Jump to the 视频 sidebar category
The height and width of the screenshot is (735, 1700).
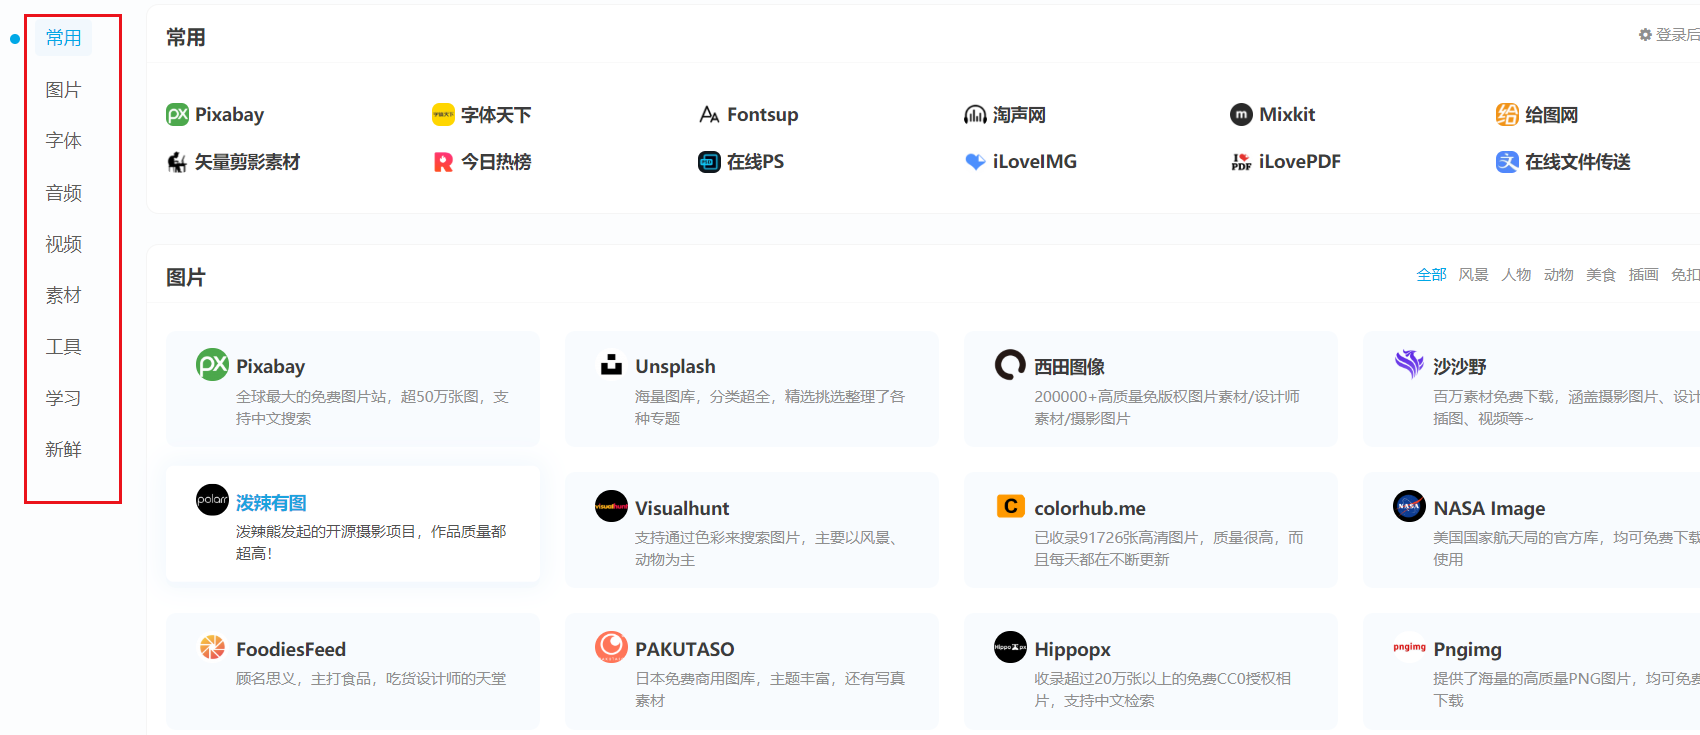pyautogui.click(x=63, y=244)
